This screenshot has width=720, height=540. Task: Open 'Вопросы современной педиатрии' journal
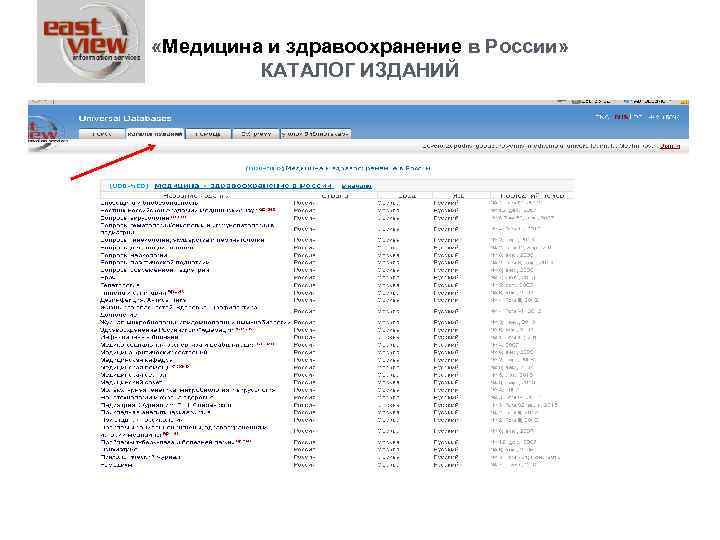(155, 270)
